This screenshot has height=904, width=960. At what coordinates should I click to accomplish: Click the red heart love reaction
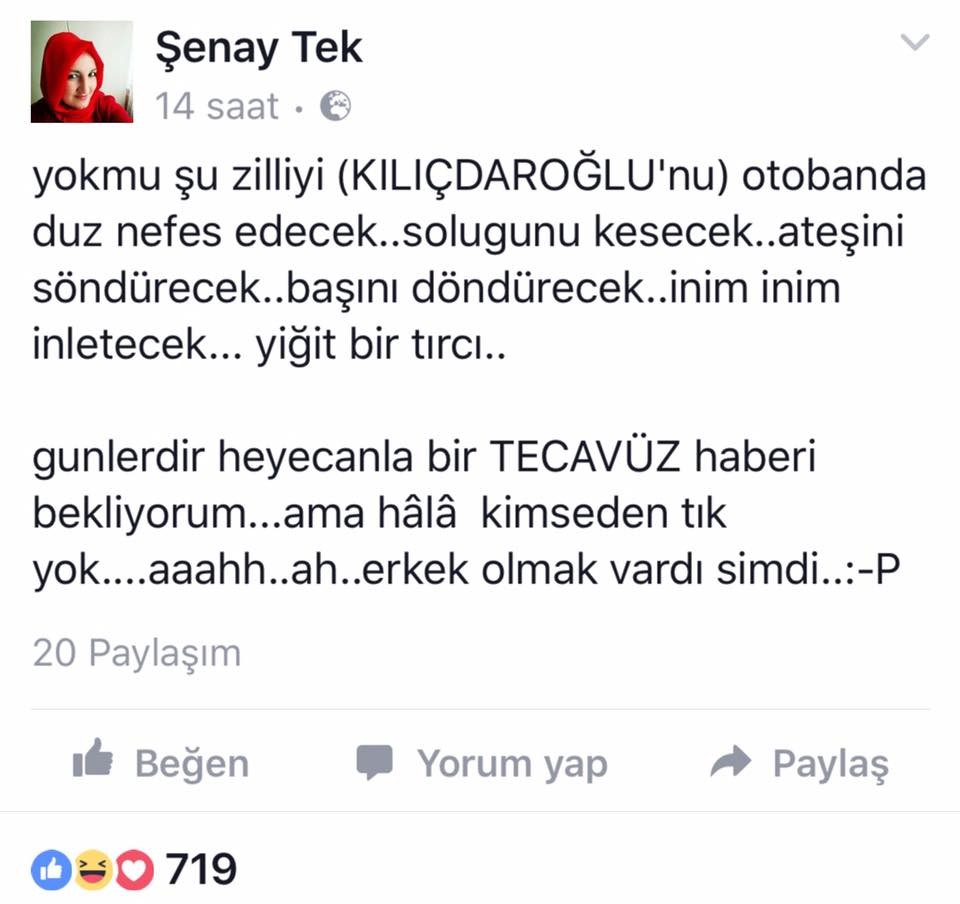[134, 869]
